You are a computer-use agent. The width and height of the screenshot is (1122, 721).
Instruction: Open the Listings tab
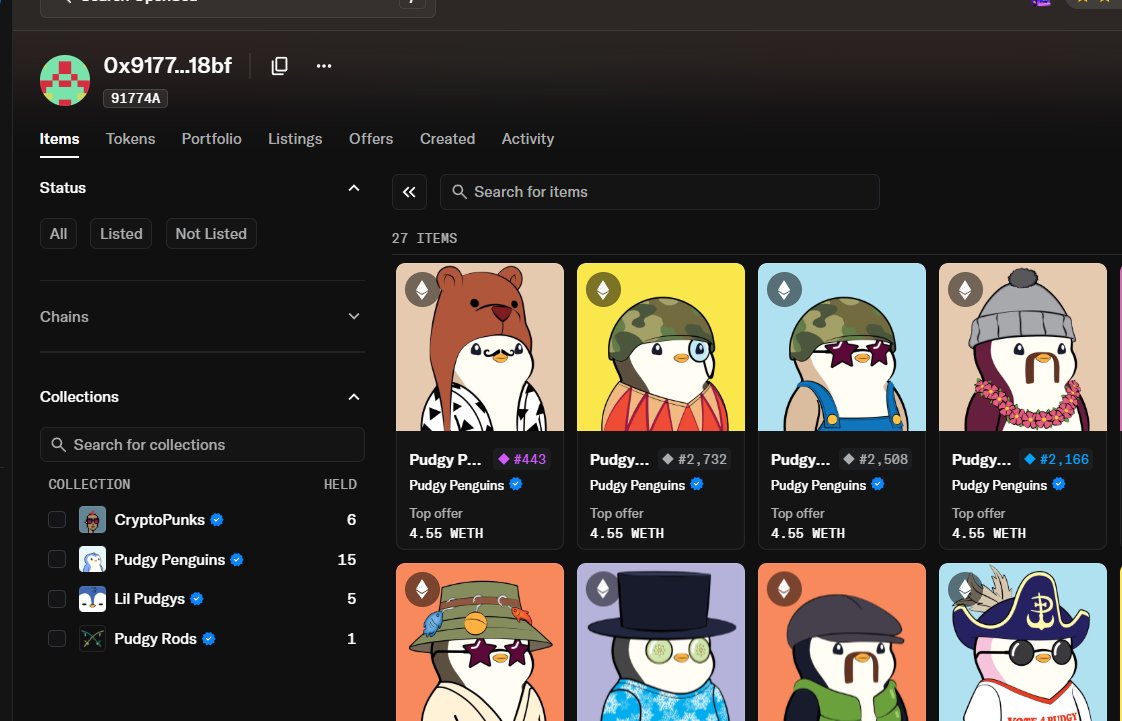pos(295,139)
